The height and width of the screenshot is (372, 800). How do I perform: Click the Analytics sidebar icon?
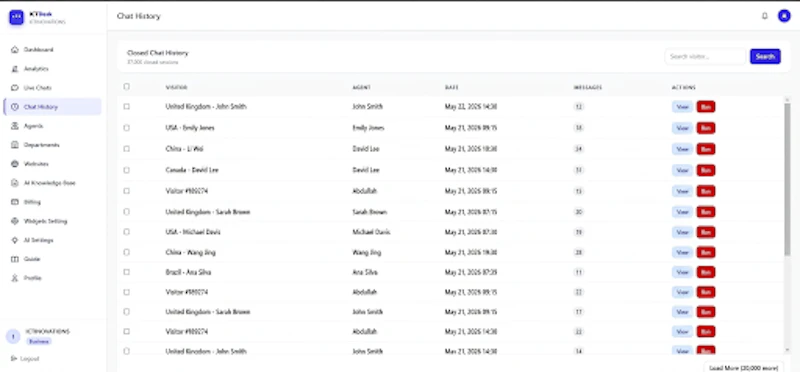pyautogui.click(x=15, y=69)
